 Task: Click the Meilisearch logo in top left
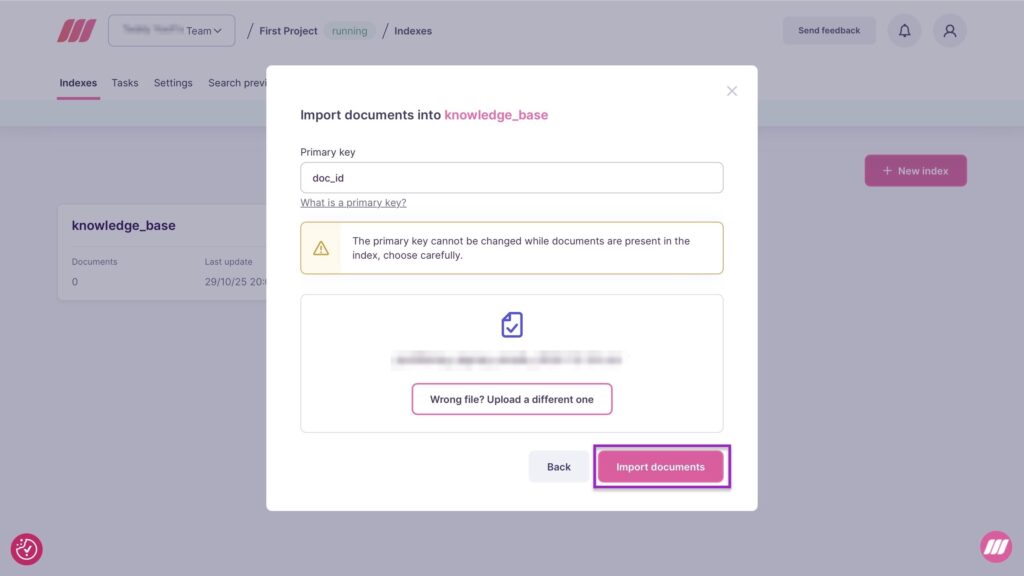click(78, 30)
